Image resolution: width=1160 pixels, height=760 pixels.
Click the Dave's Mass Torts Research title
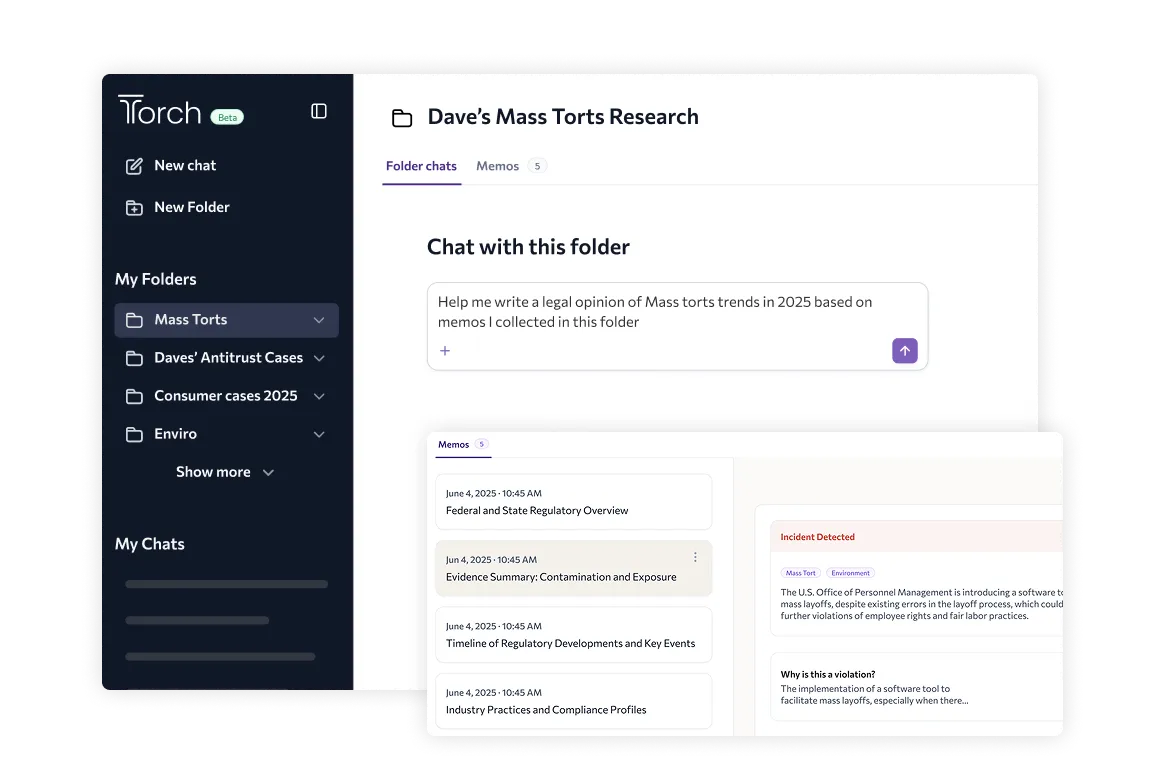point(563,117)
